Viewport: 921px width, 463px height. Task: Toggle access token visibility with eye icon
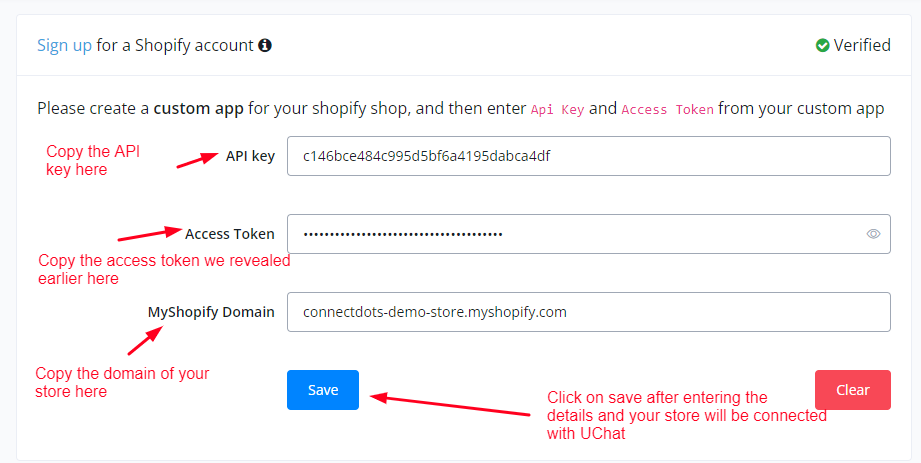[873, 234]
